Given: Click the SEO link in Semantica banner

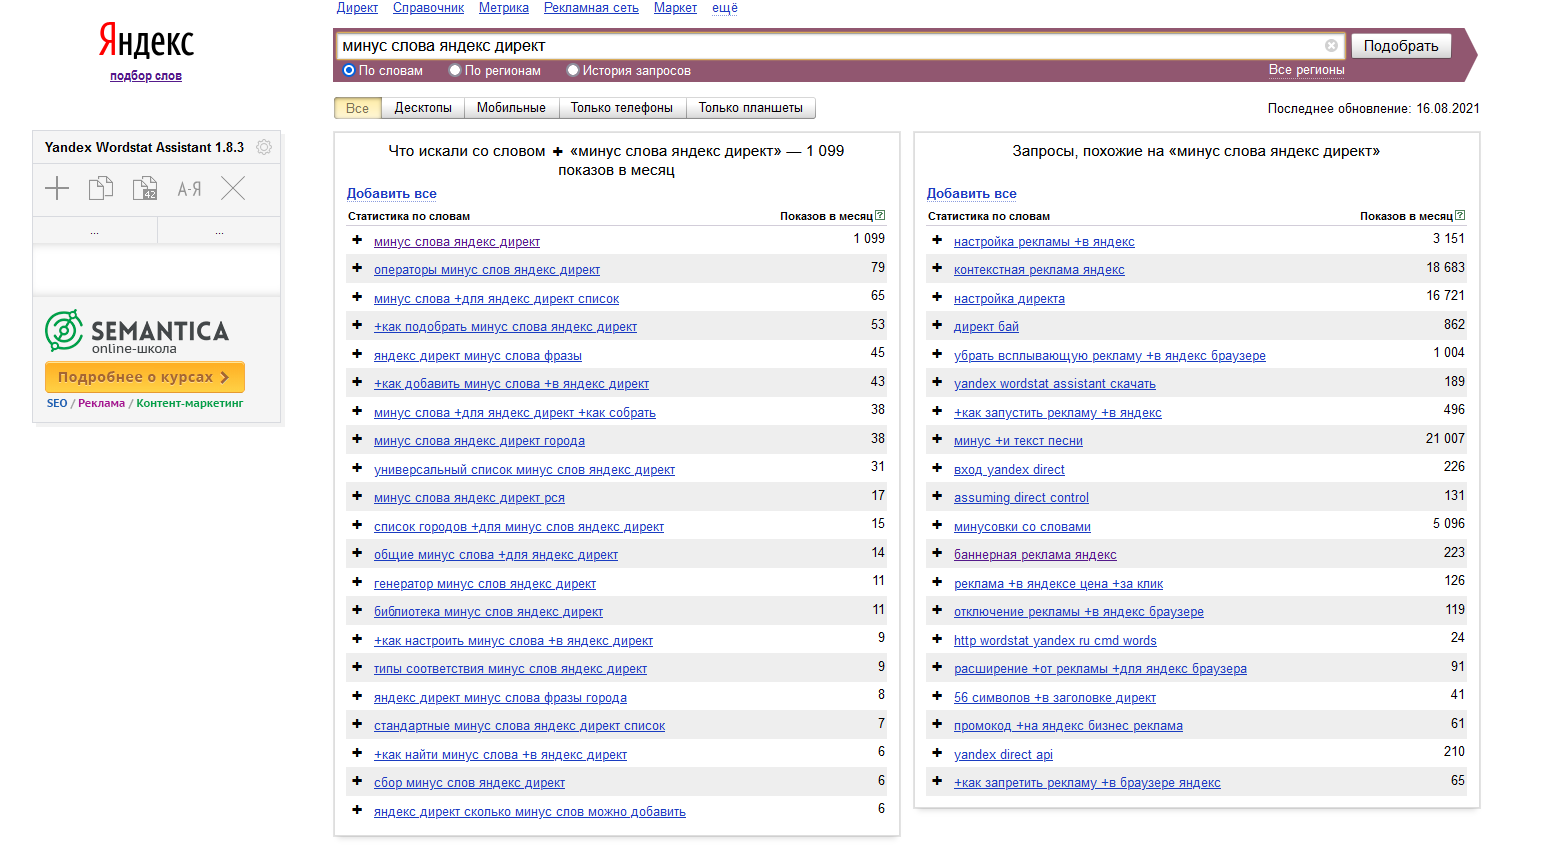Looking at the screenshot, I should pos(57,404).
